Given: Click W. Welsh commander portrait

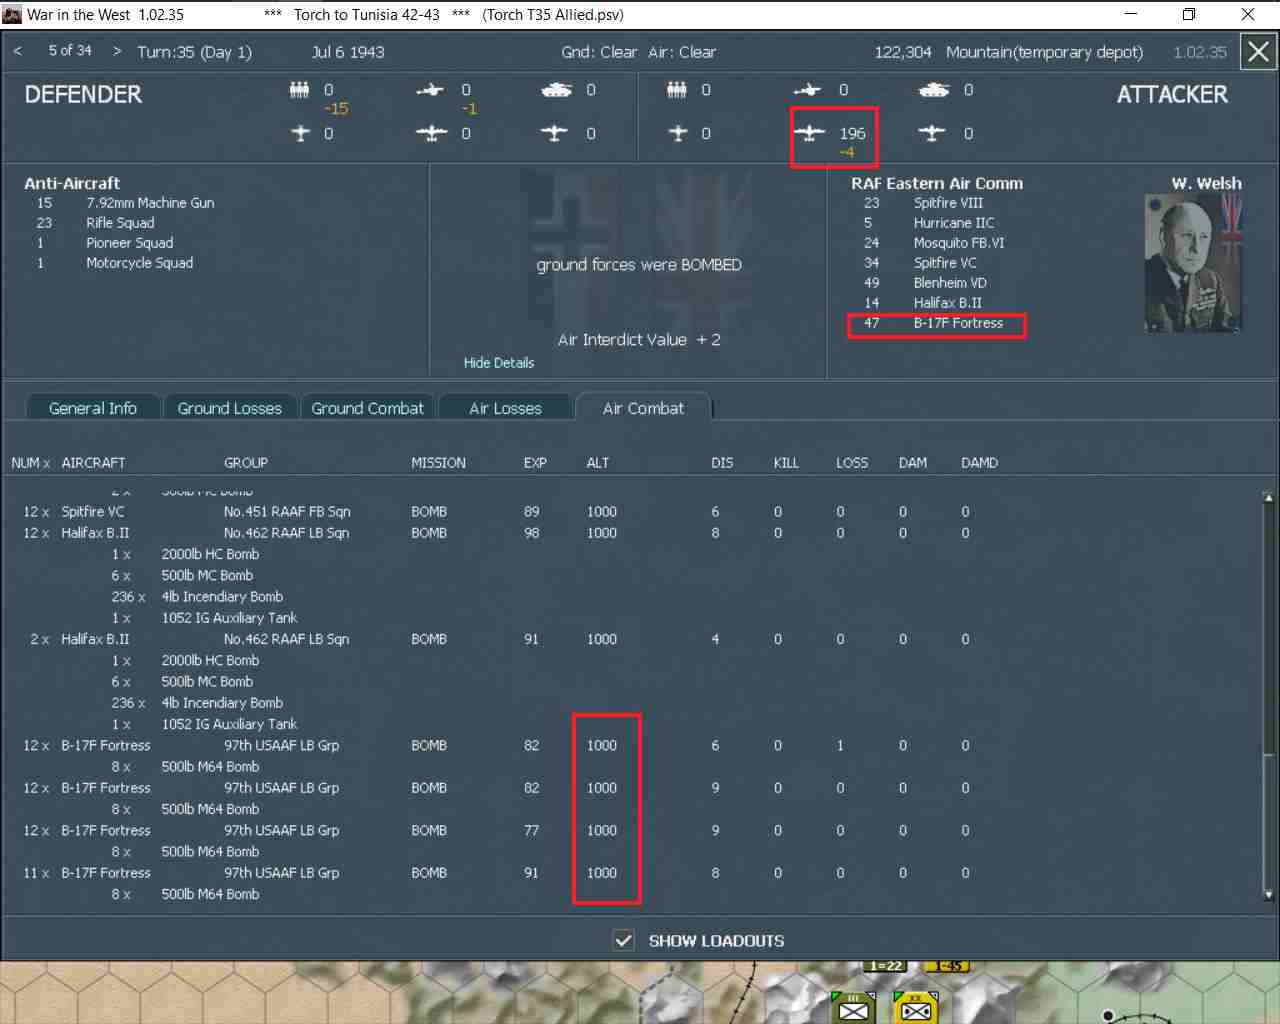Looking at the screenshot, I should [x=1194, y=263].
